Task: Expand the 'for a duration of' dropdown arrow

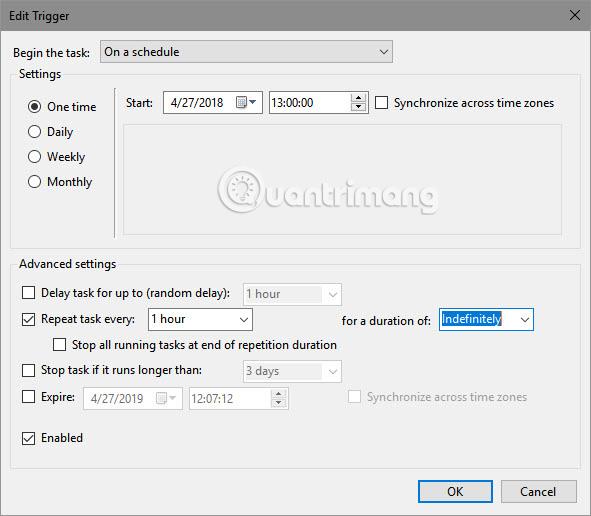Action: point(525,320)
